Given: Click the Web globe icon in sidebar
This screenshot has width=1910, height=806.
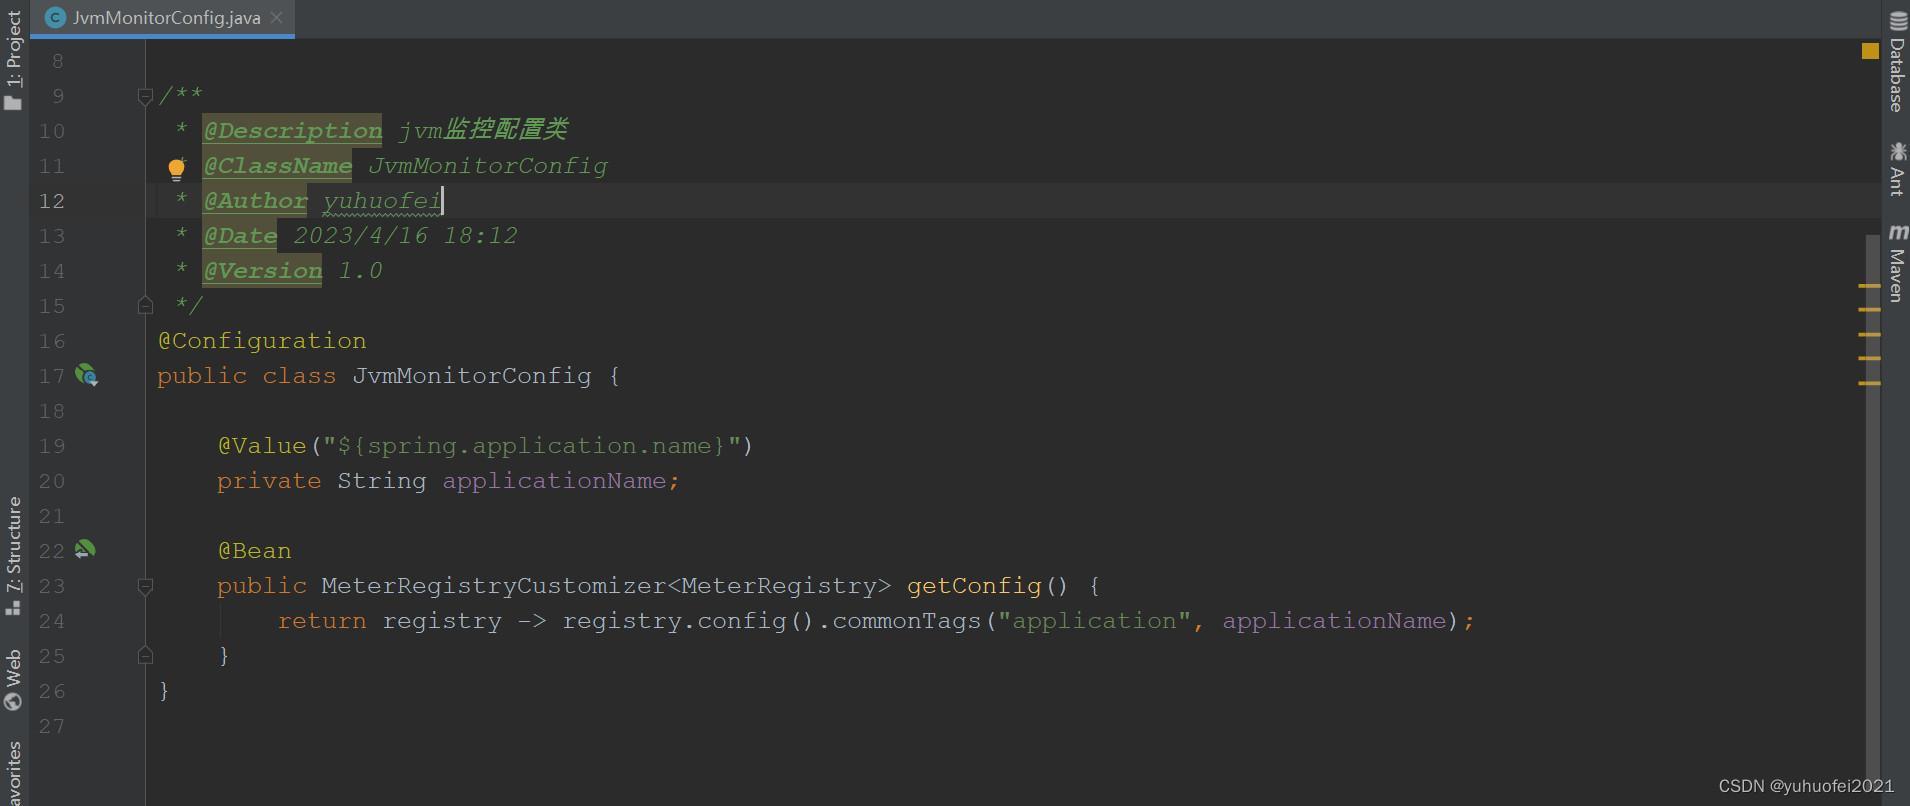Looking at the screenshot, I should (x=13, y=702).
